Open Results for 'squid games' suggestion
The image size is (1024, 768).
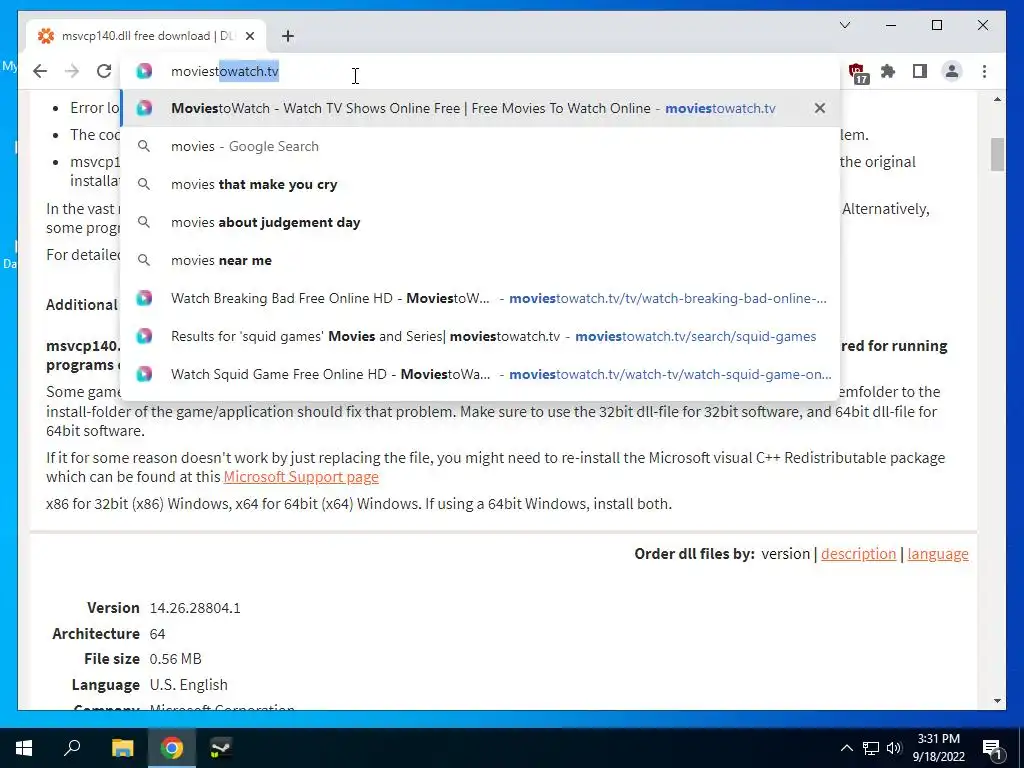click(x=480, y=336)
